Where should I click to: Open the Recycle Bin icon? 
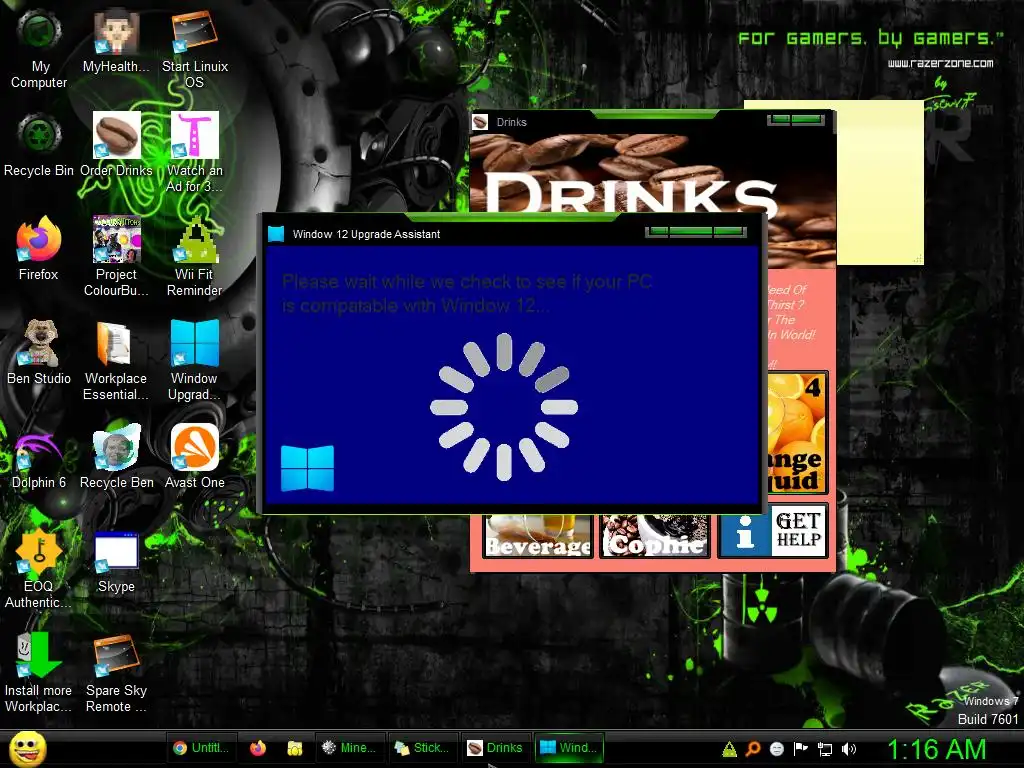point(39,145)
